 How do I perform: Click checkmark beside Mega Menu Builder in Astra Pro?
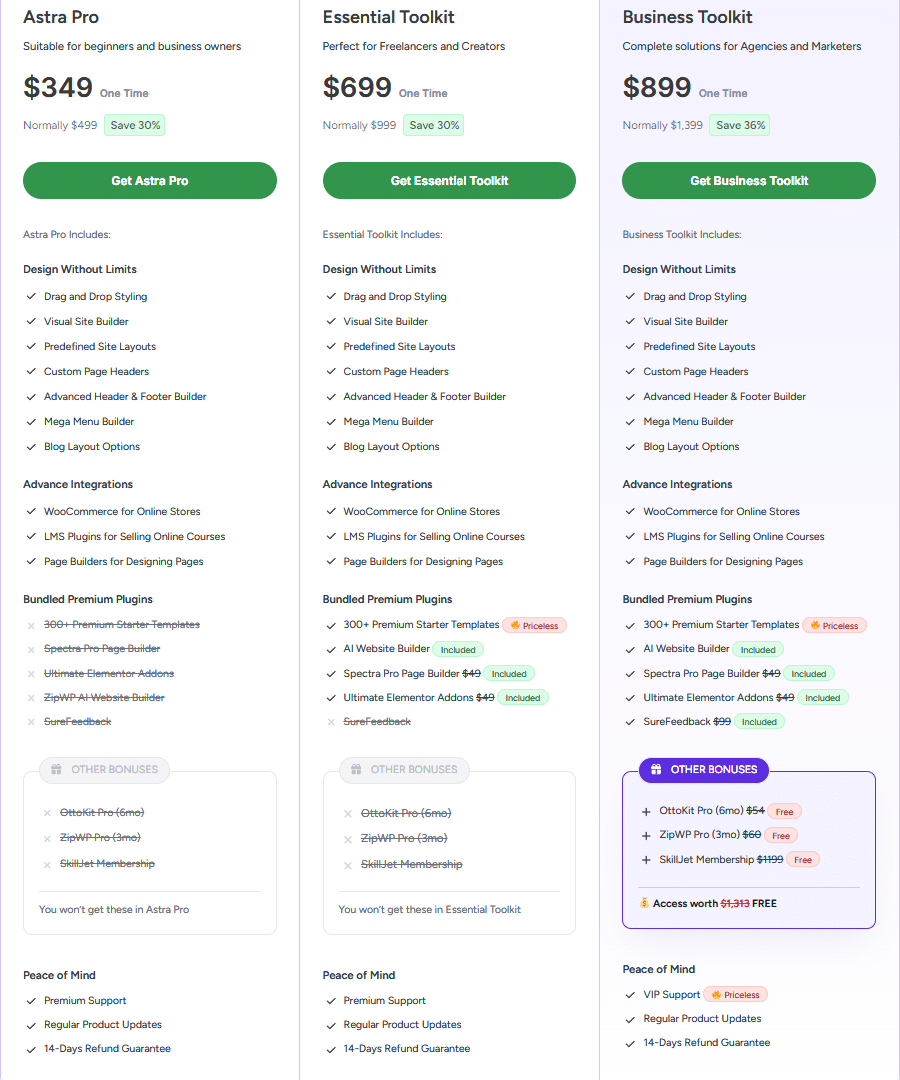(33, 422)
